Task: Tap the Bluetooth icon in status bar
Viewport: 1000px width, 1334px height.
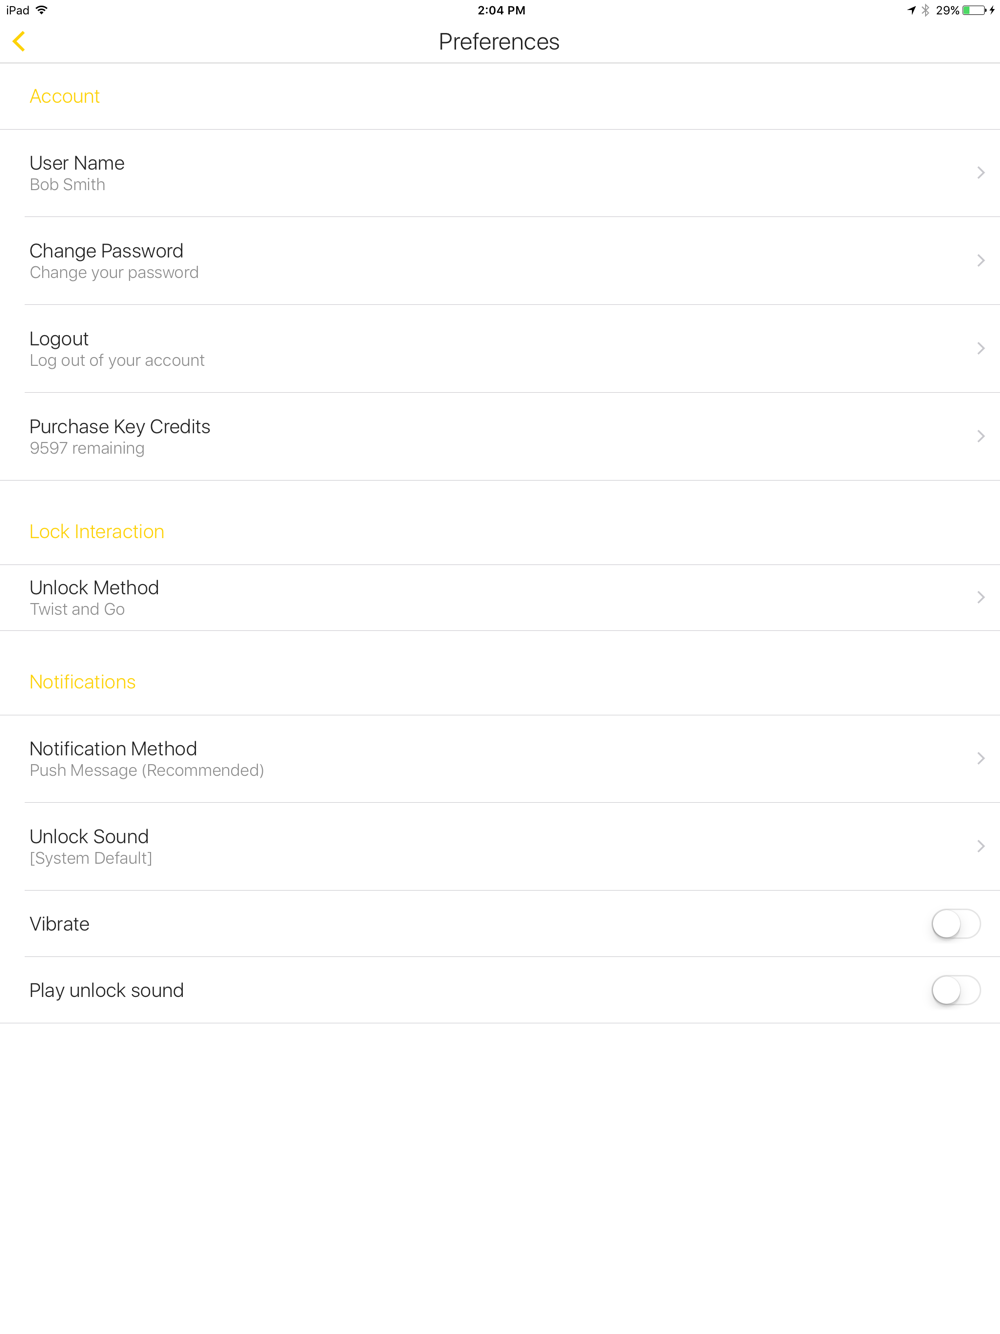Action: 926,10
